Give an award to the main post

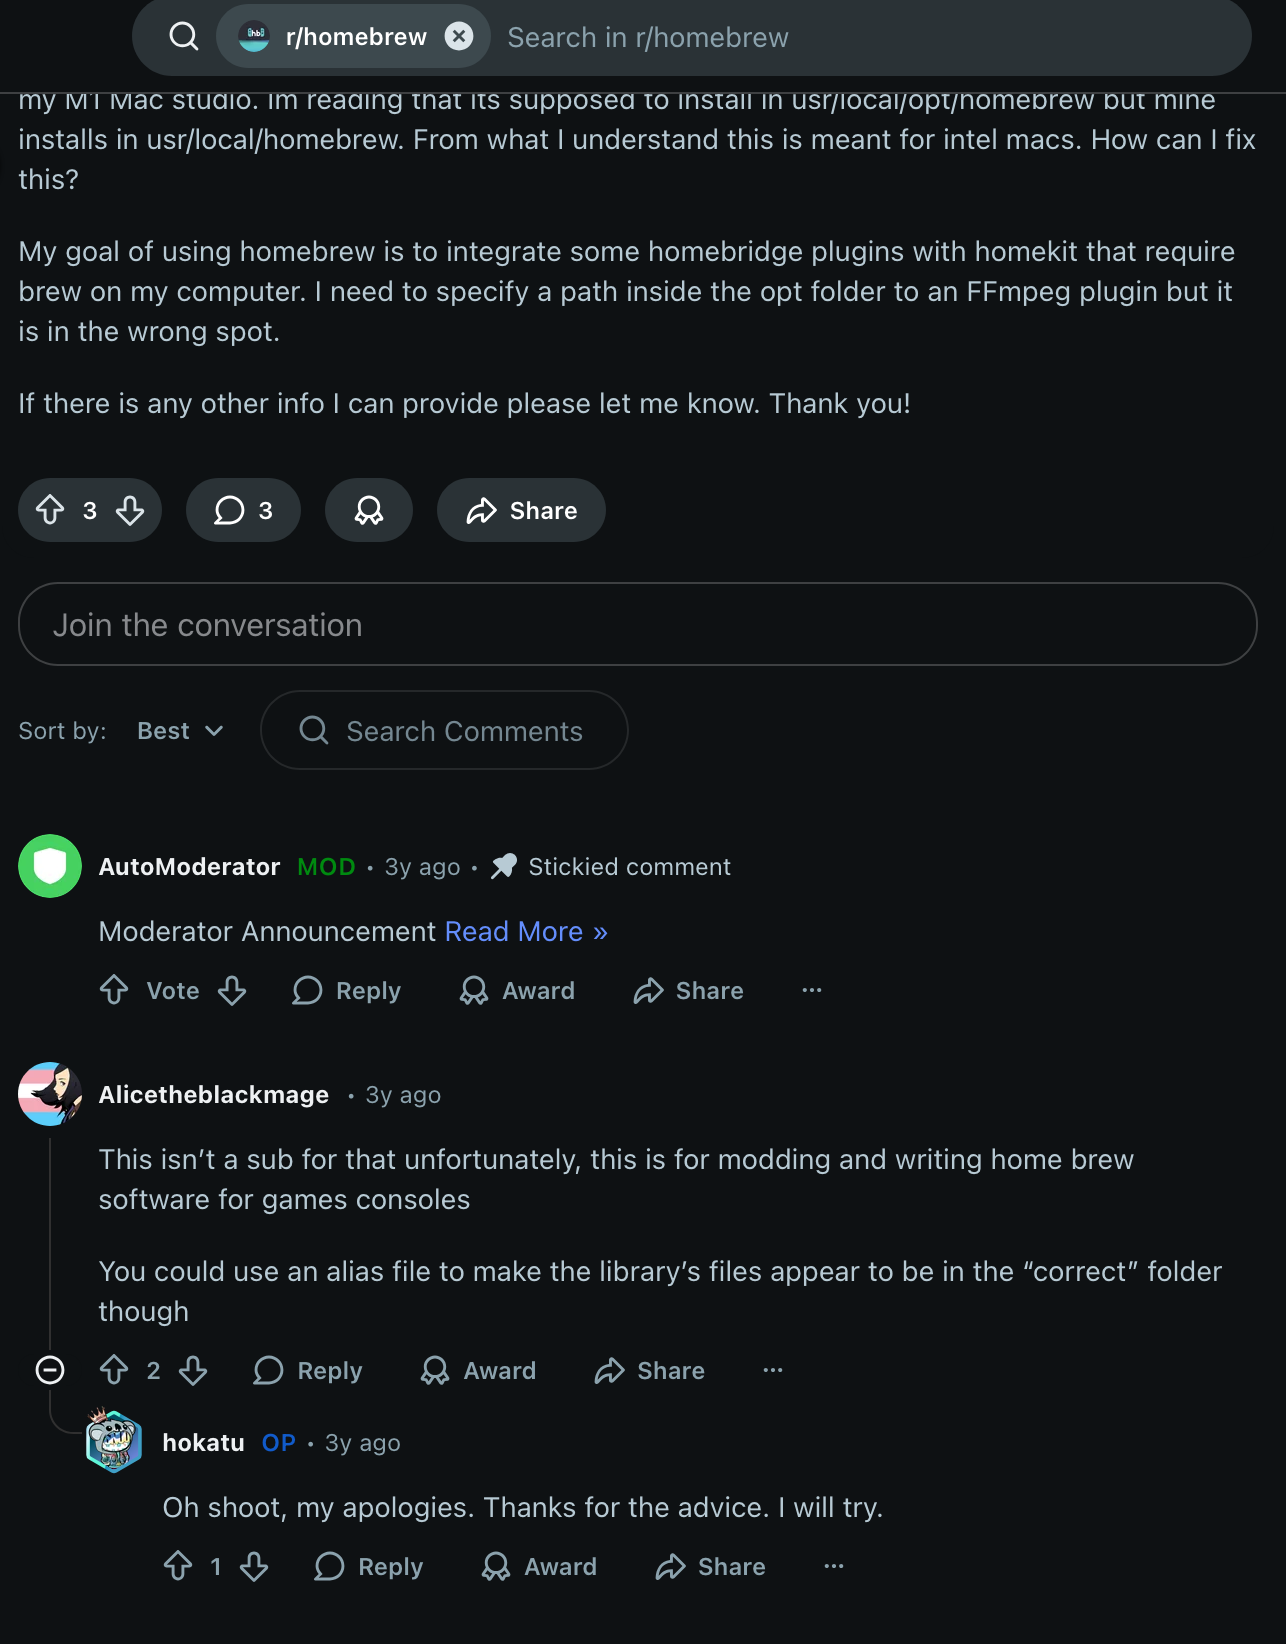click(369, 510)
